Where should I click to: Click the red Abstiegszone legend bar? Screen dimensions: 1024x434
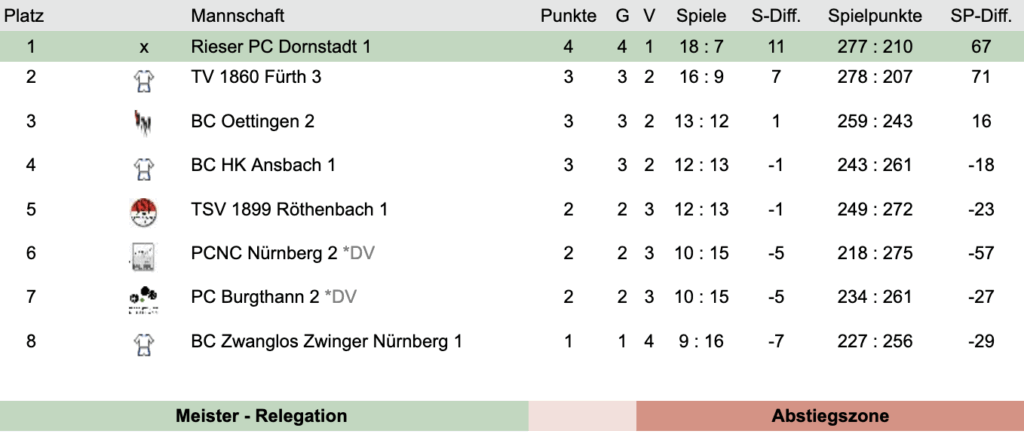(829, 416)
